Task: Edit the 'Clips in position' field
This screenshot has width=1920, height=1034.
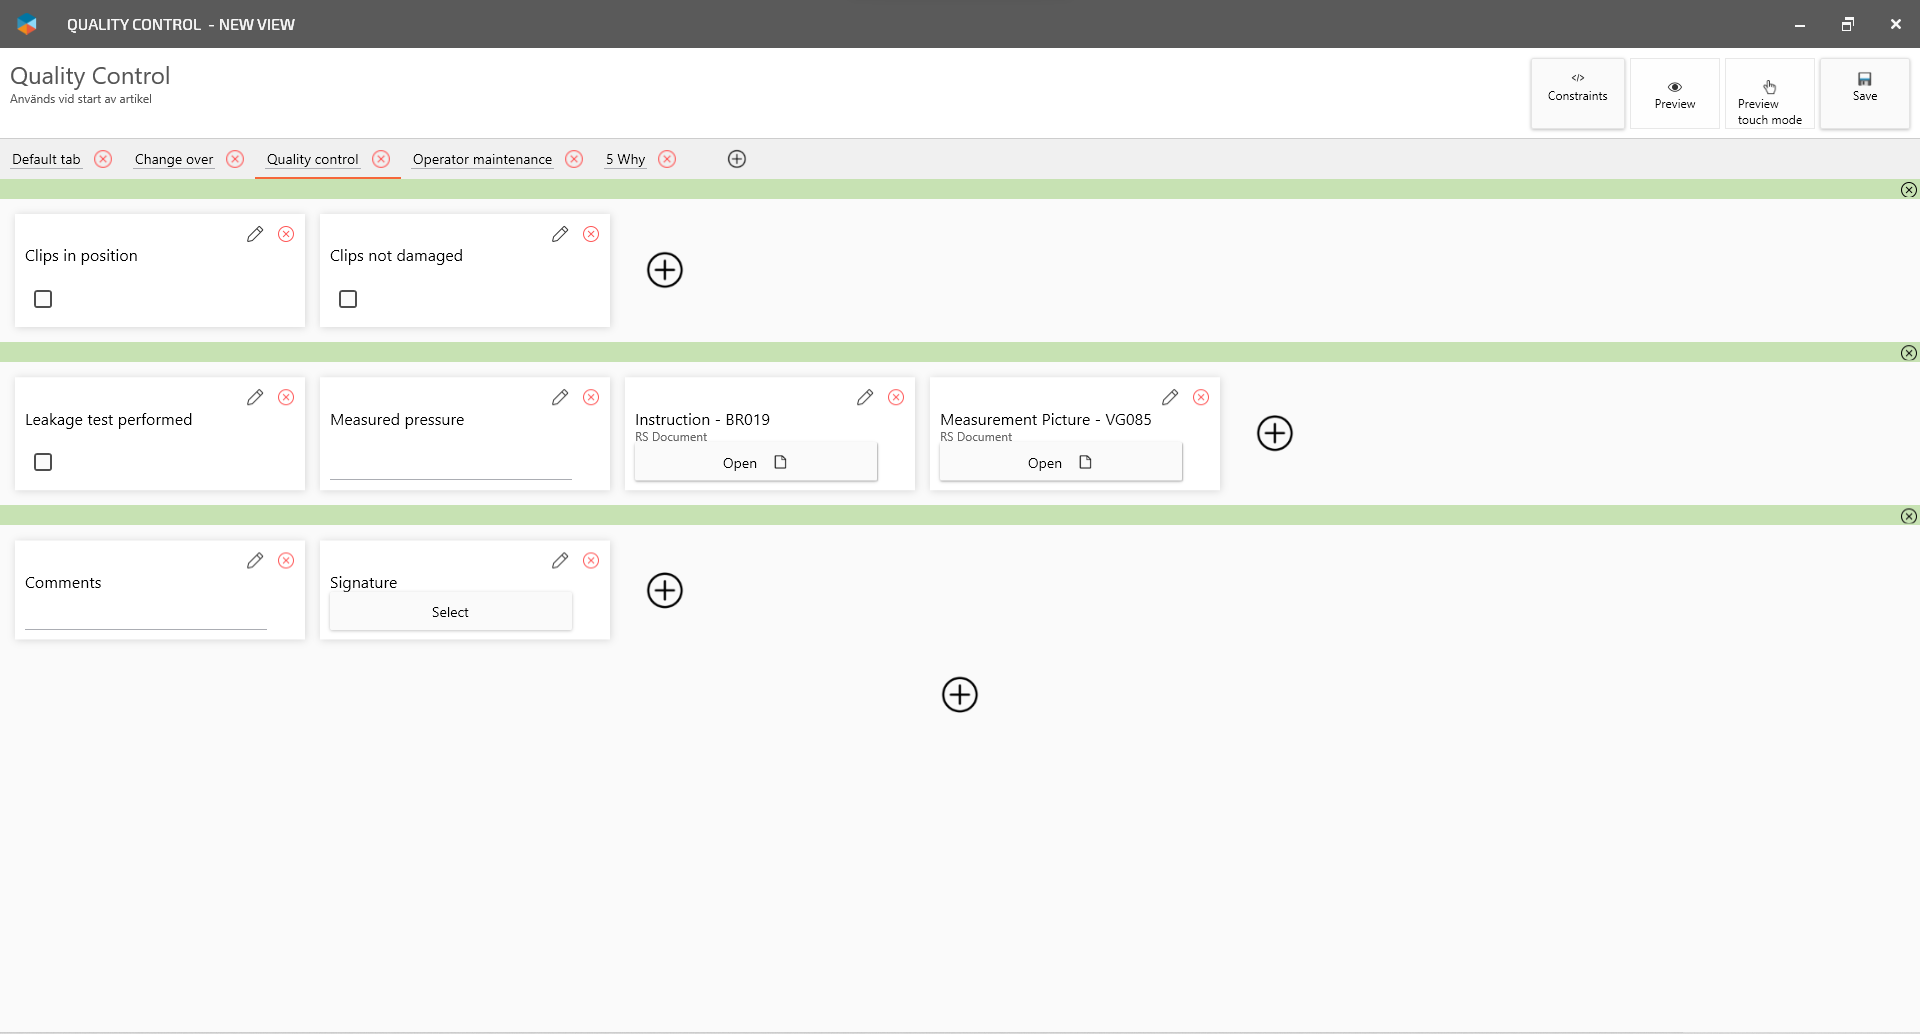Action: coord(255,234)
